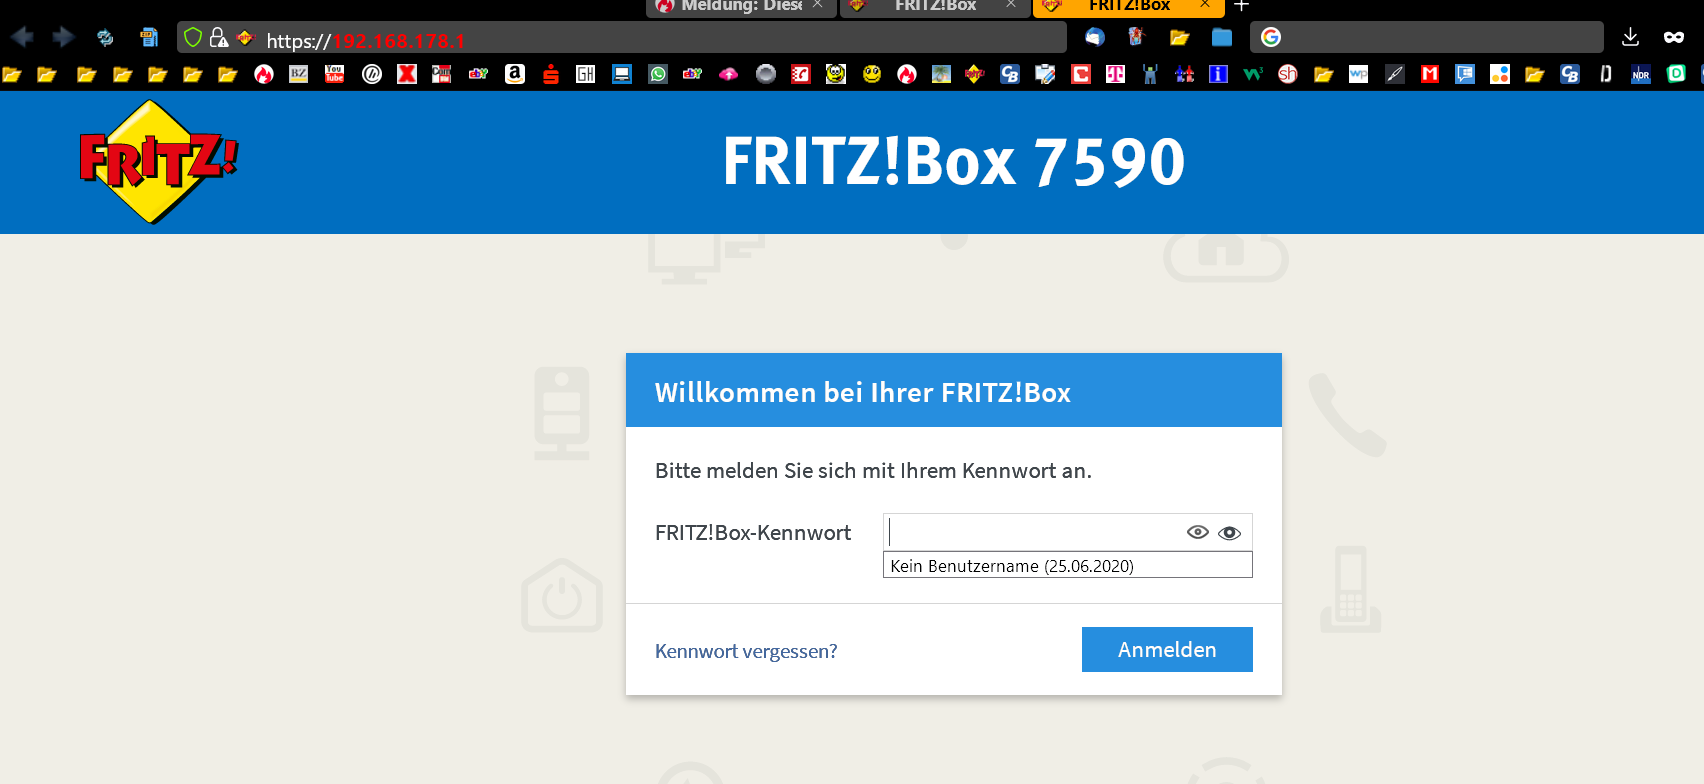Toggle the bold eye icon in the password field

click(1229, 533)
